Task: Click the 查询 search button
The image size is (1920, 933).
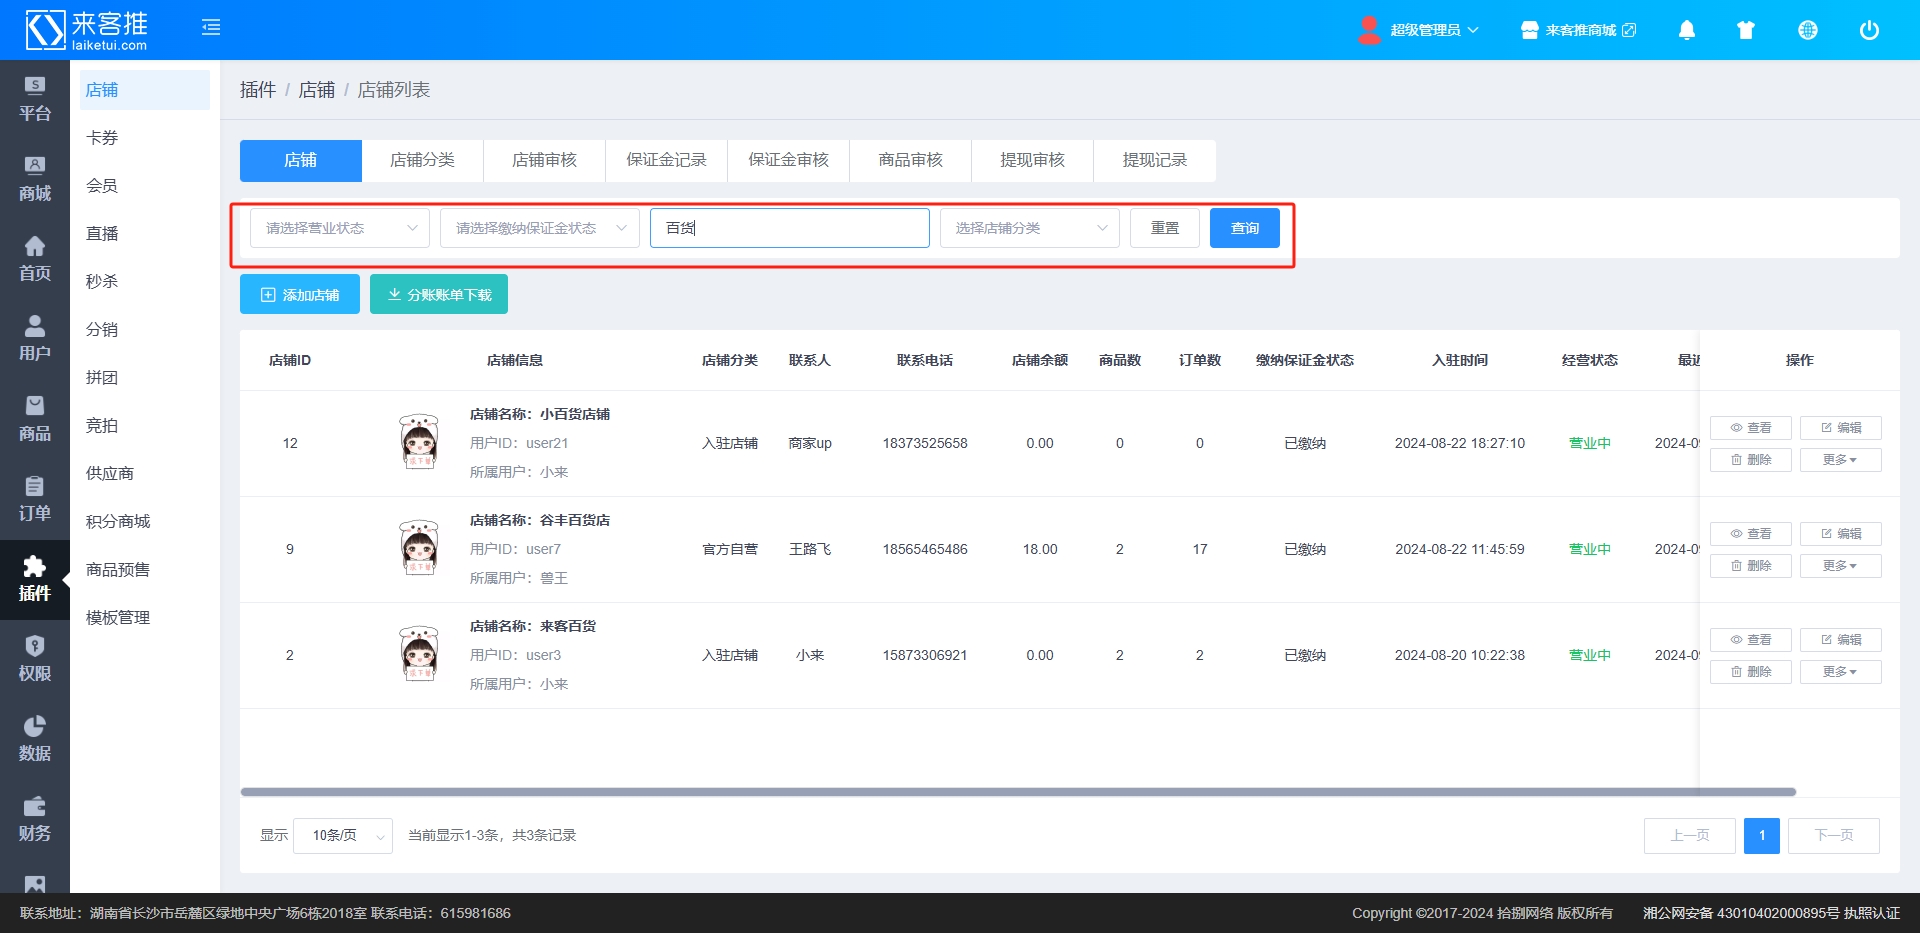Action: pos(1244,228)
